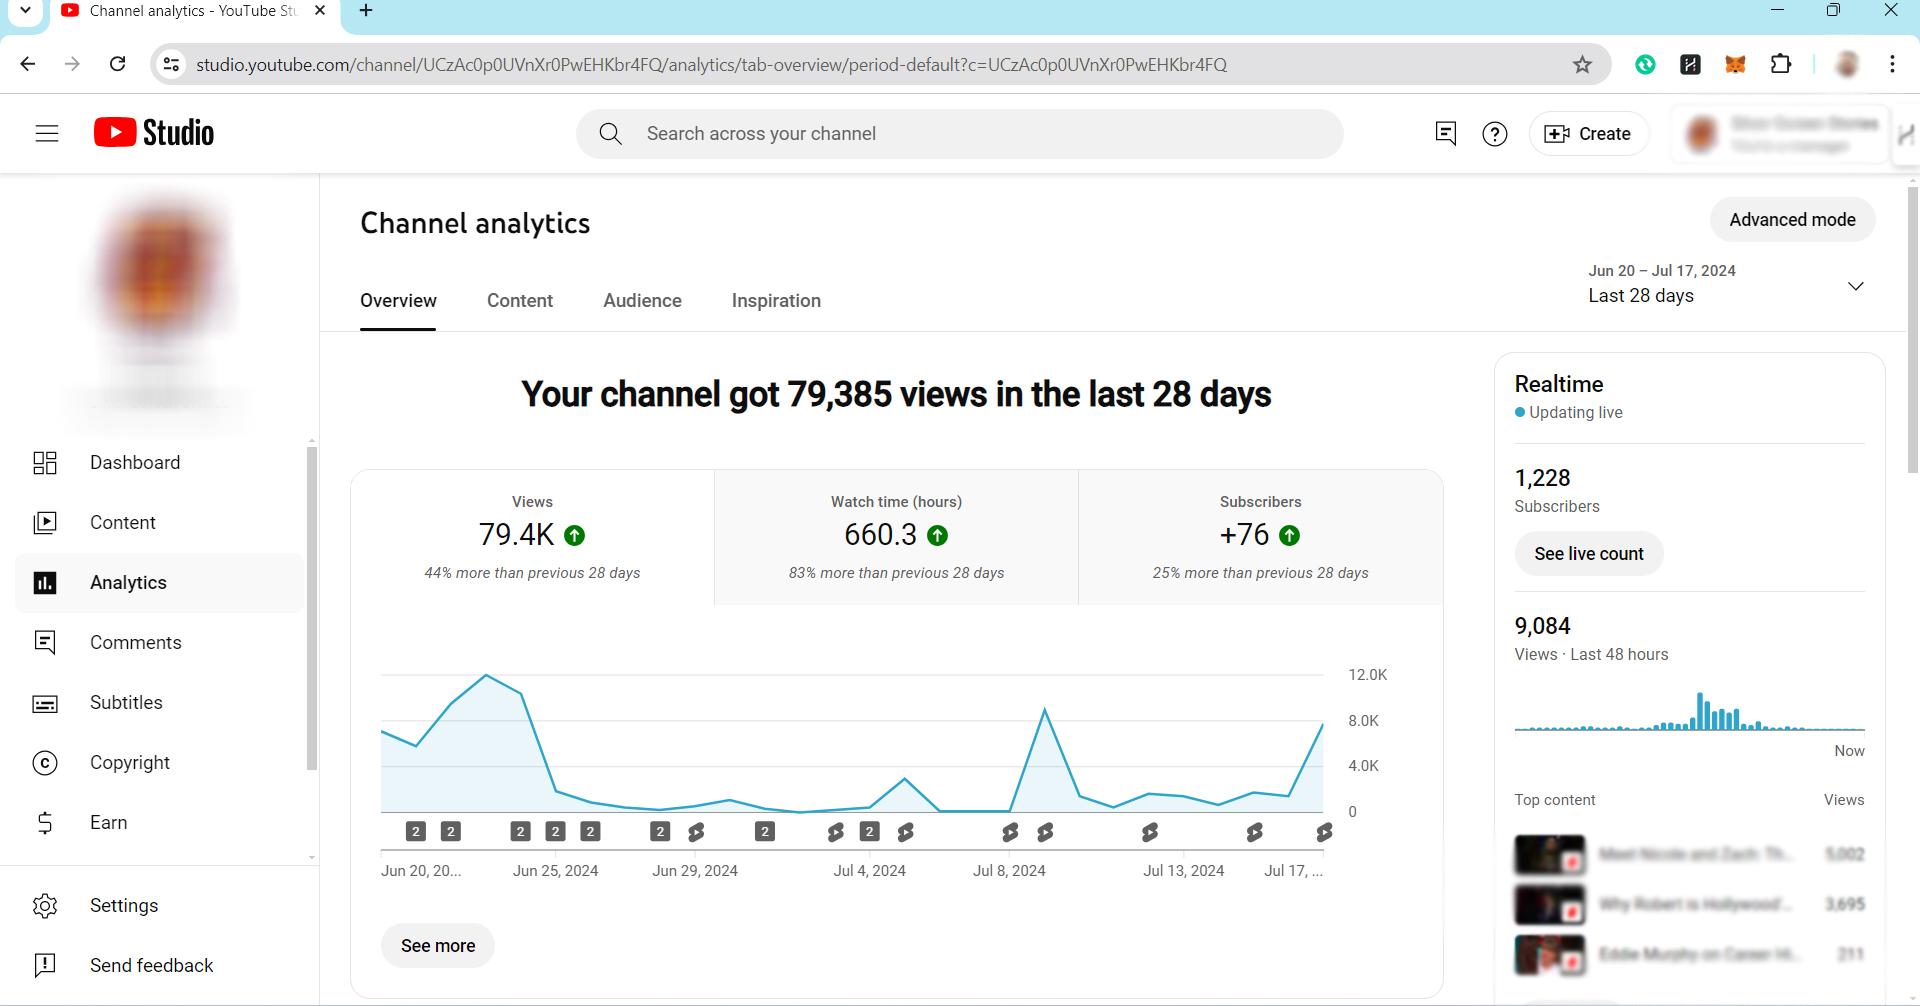The width and height of the screenshot is (1920, 1006).
Task: Open the browser tab search dropdown arrow
Action: click(x=25, y=11)
